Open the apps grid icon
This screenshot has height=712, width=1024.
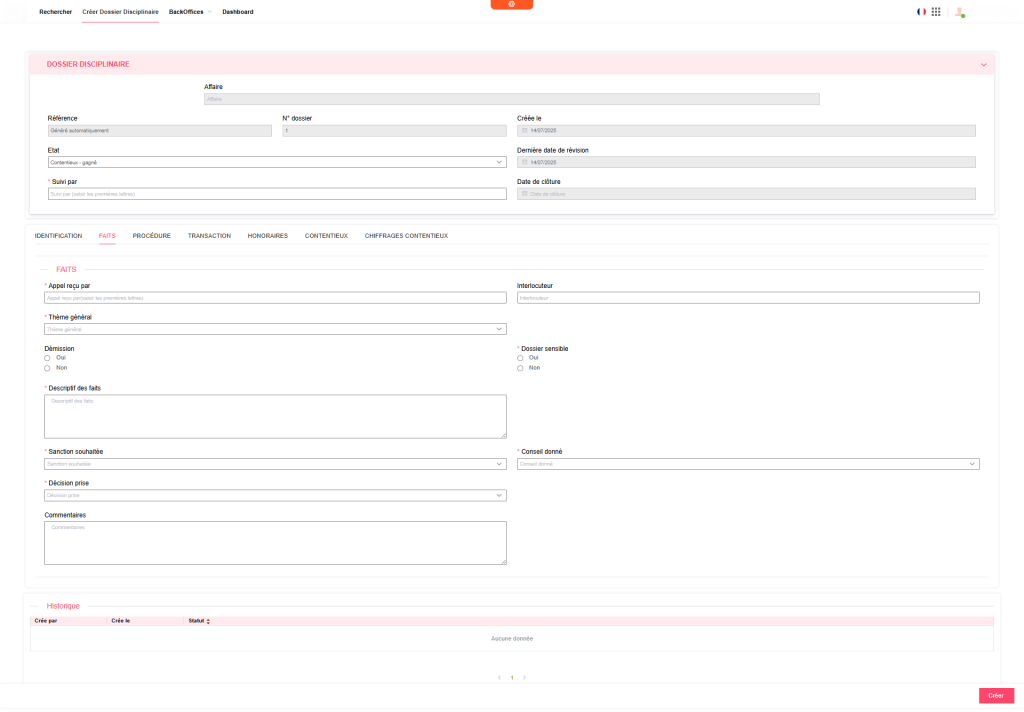click(936, 12)
